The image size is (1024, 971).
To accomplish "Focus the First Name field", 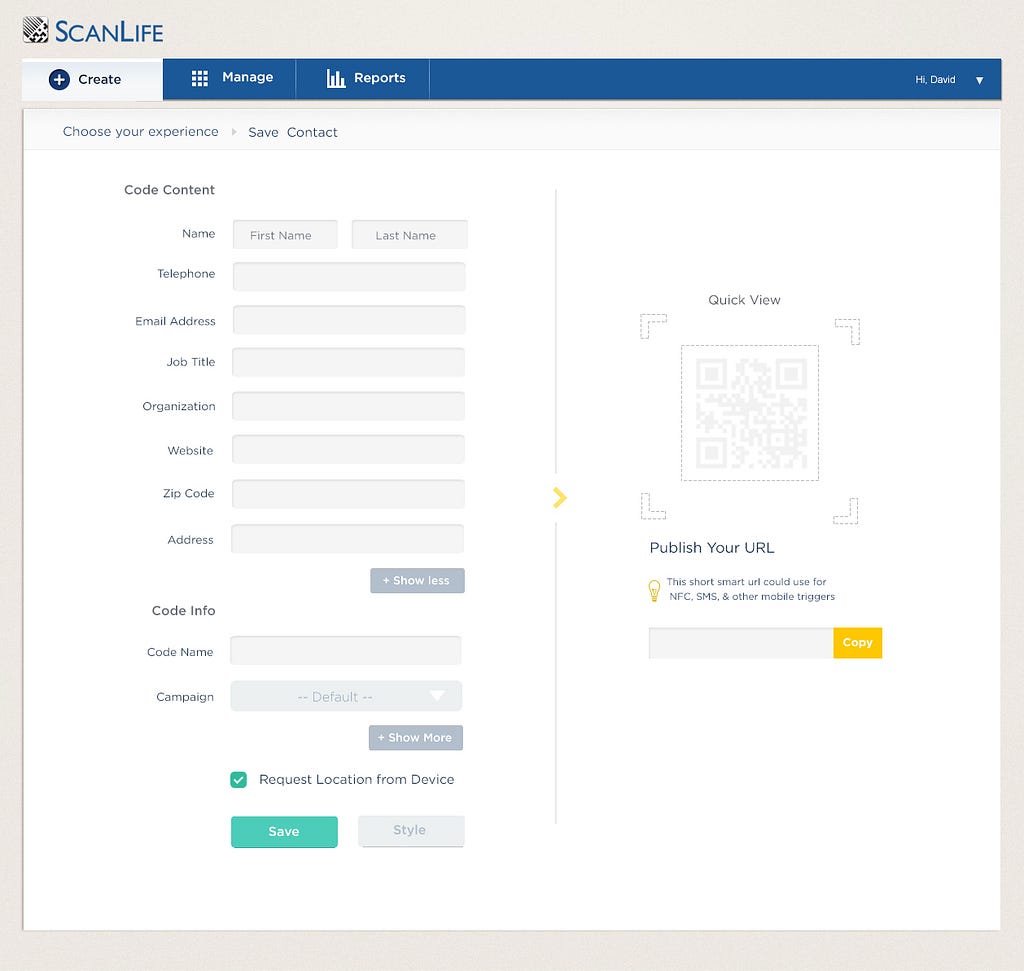I will (x=285, y=234).
